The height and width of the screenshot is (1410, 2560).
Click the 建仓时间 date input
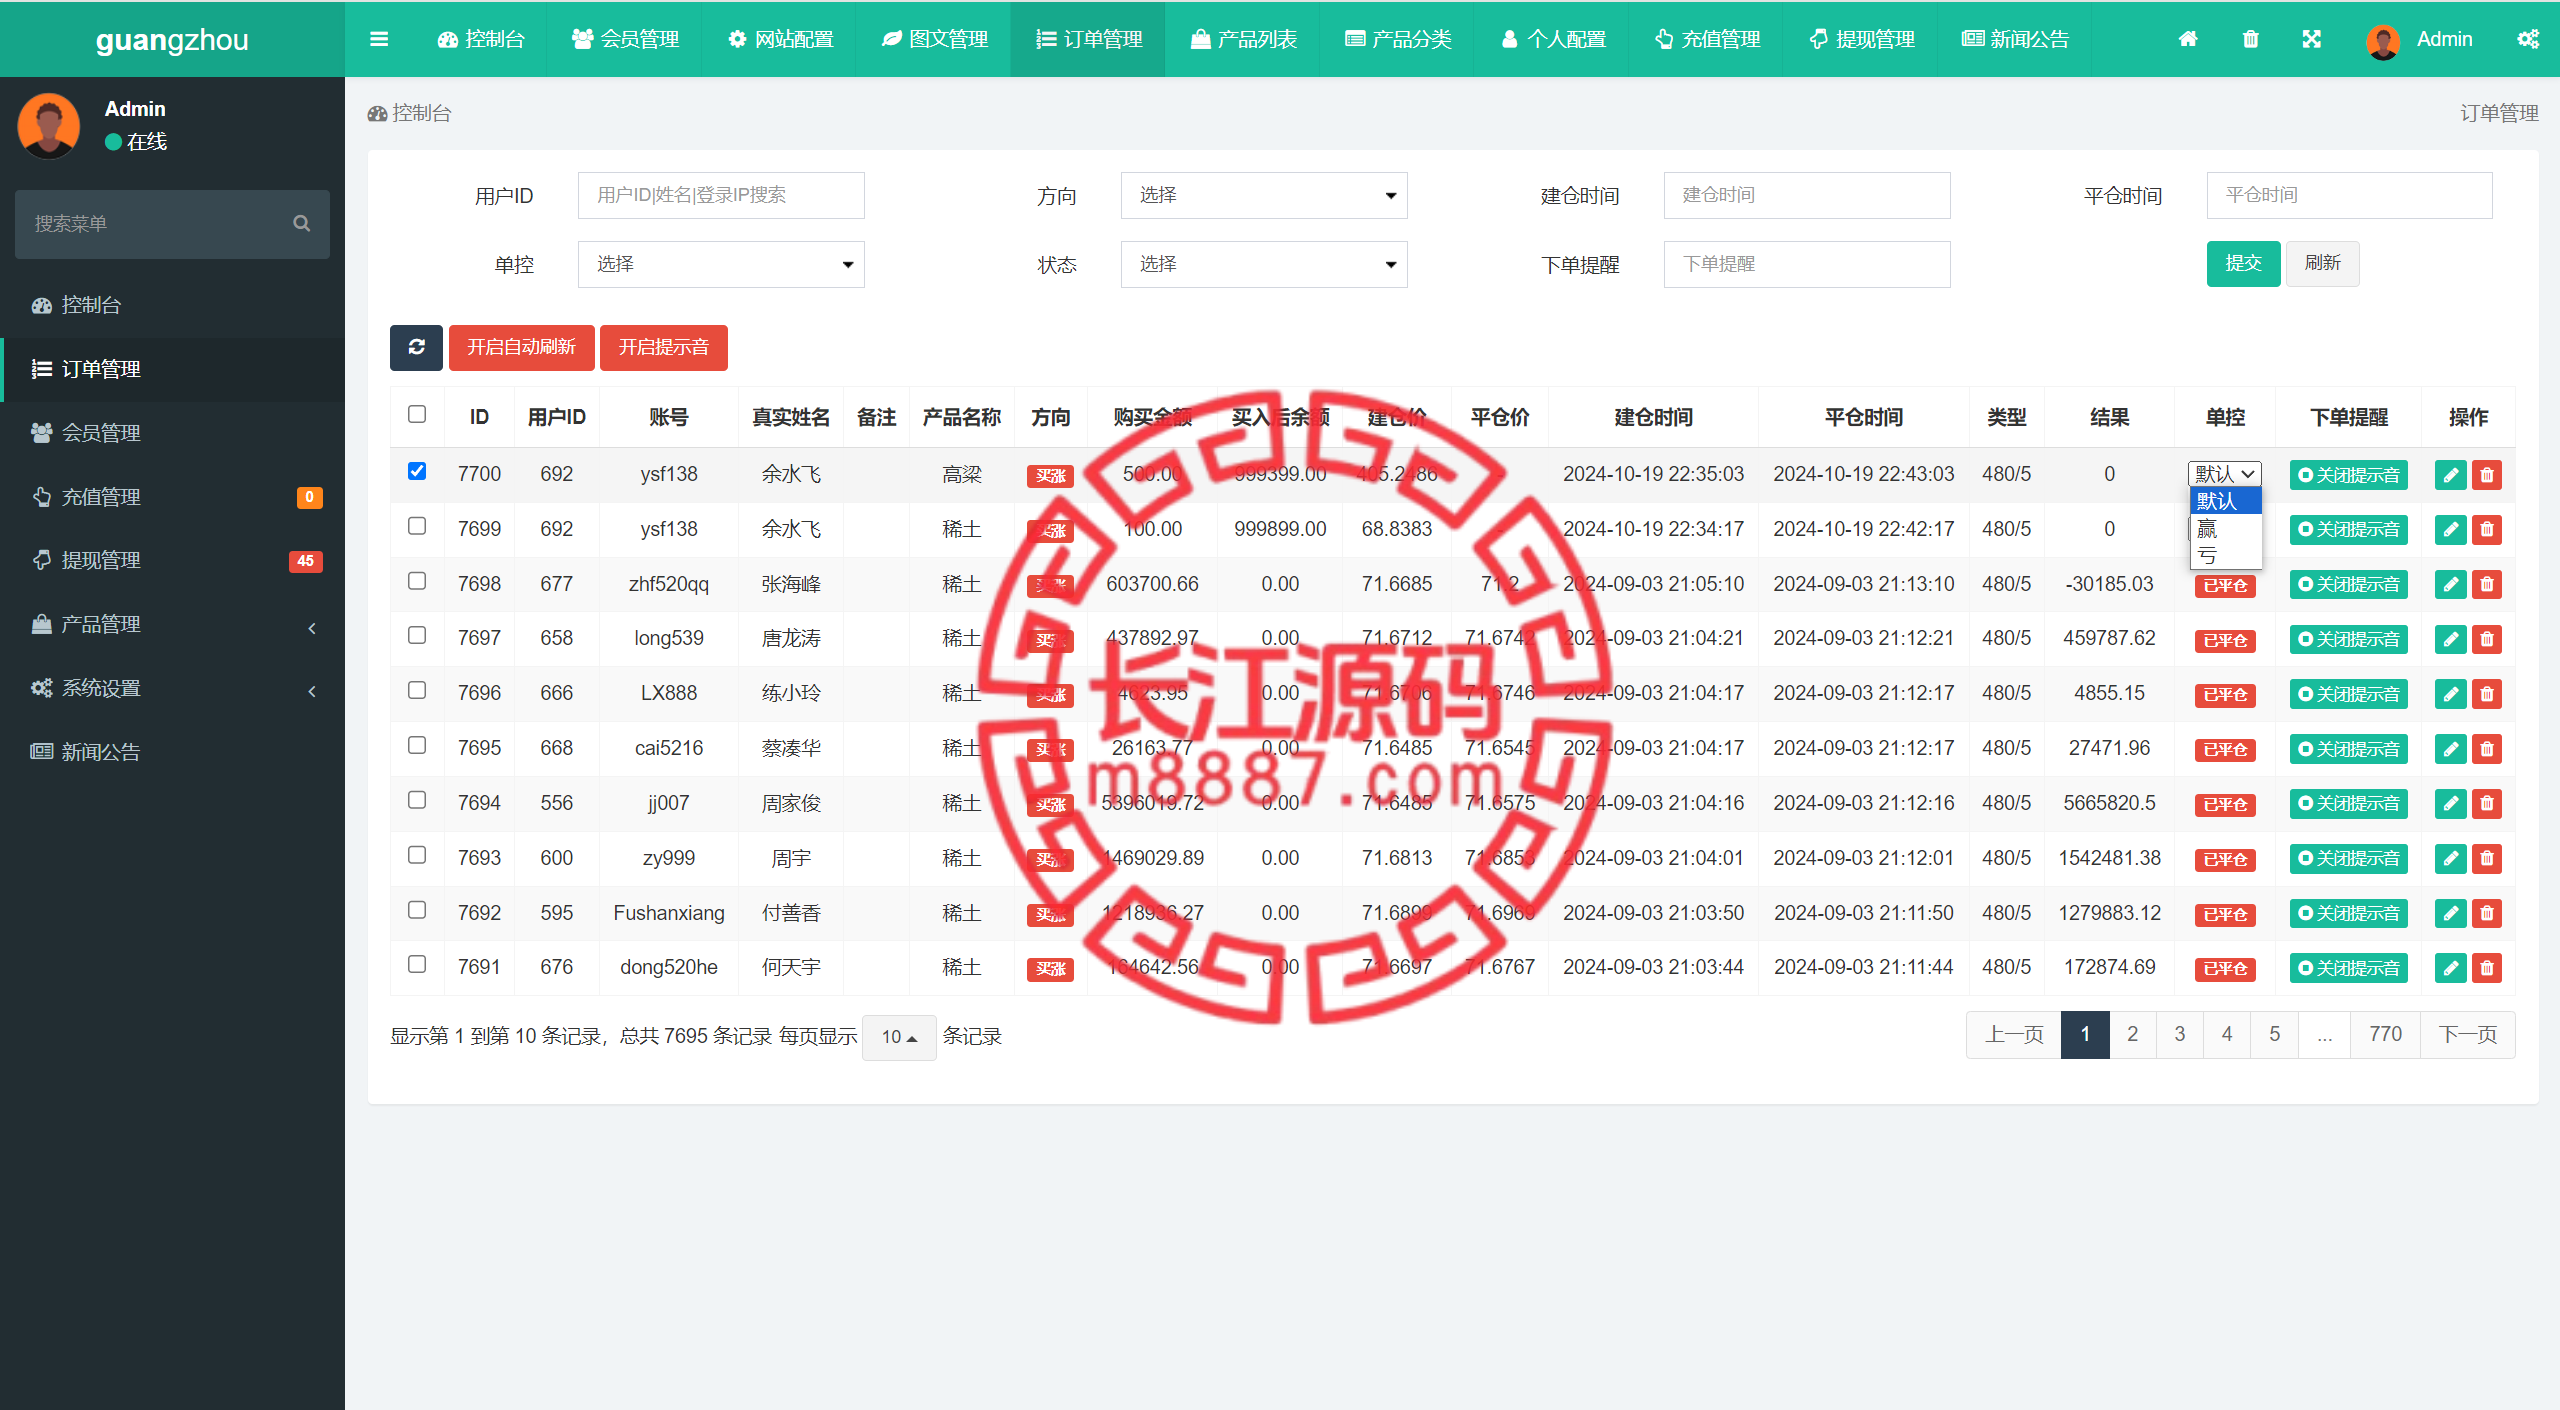point(1806,195)
